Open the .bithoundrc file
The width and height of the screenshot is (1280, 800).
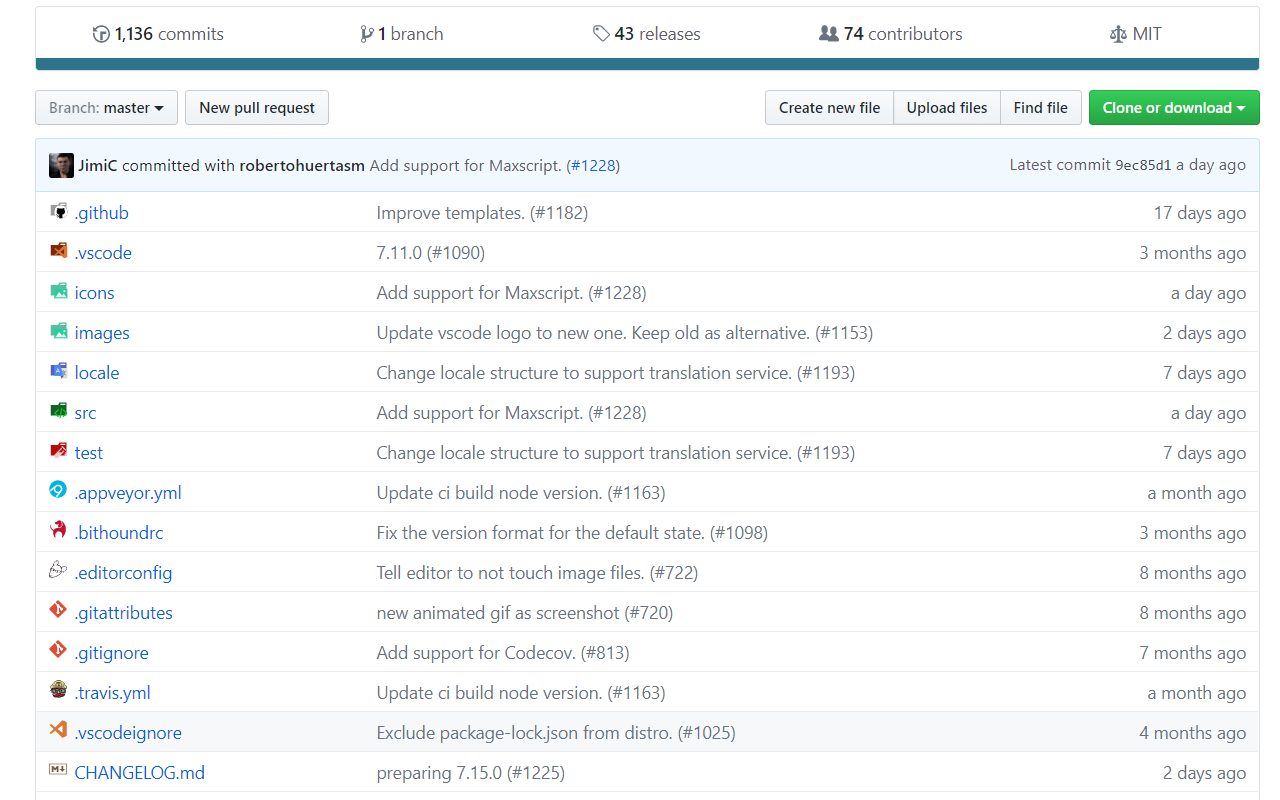(119, 533)
